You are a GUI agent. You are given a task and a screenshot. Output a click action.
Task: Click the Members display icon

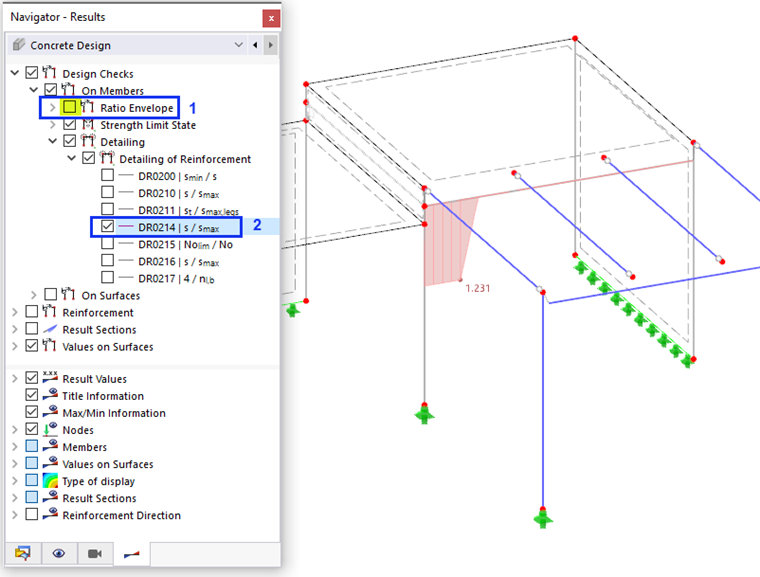pyautogui.click(x=50, y=446)
